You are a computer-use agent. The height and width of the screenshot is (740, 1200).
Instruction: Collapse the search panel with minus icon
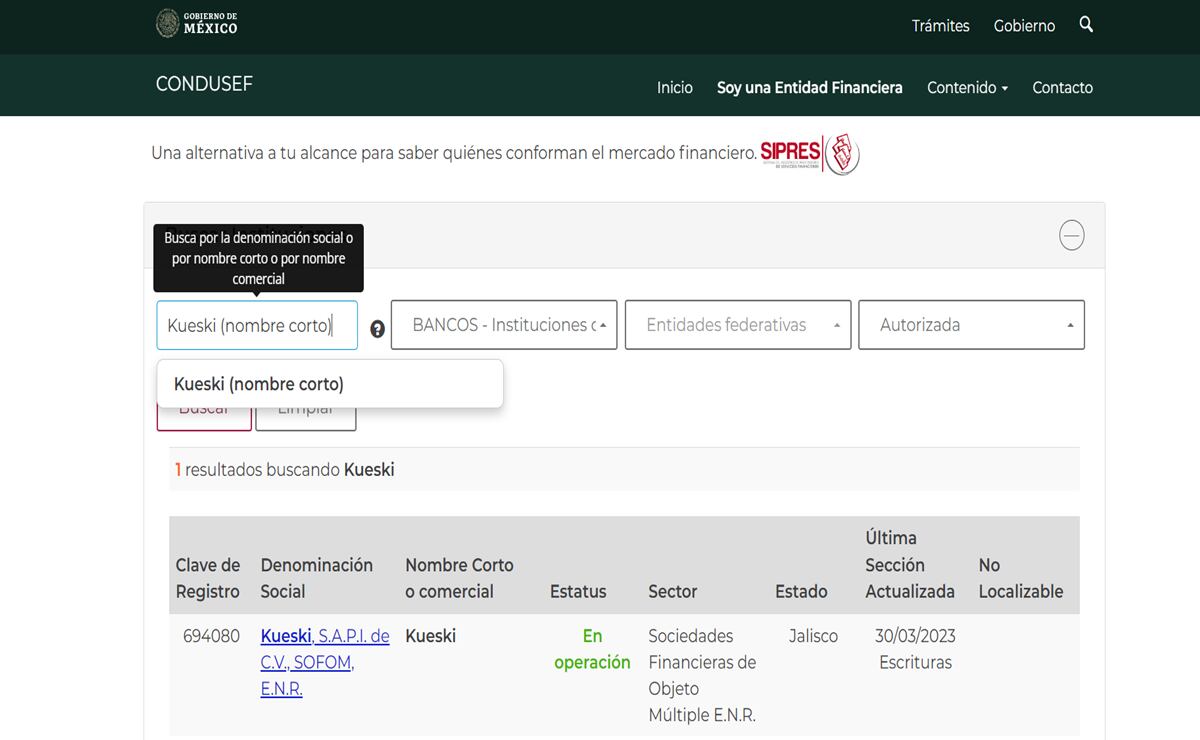coord(1071,235)
